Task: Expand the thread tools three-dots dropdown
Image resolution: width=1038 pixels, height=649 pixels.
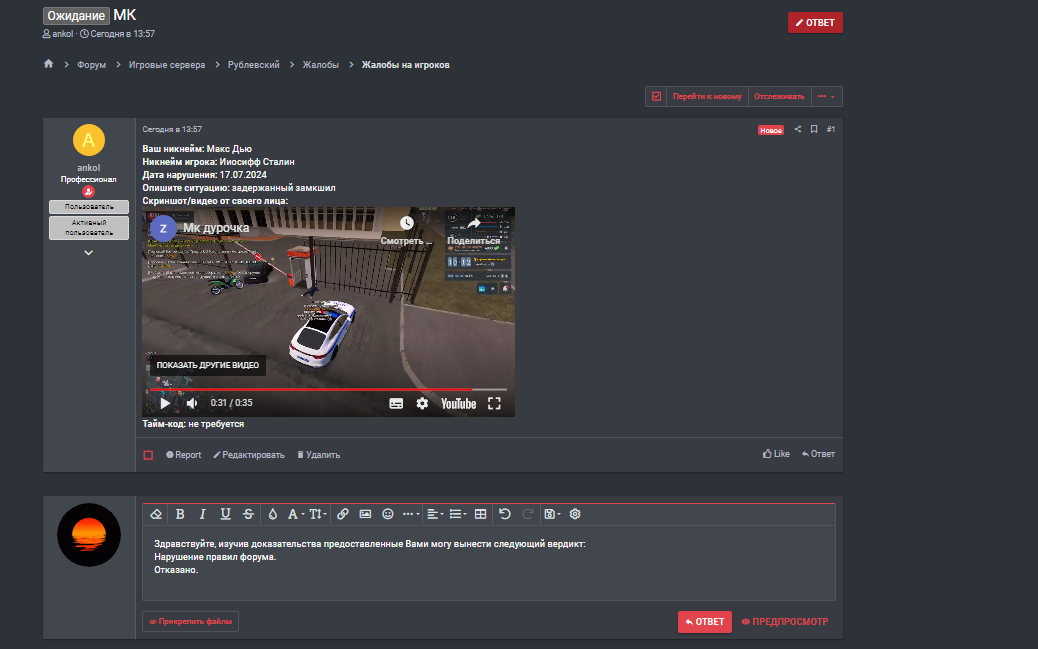Action: (827, 97)
